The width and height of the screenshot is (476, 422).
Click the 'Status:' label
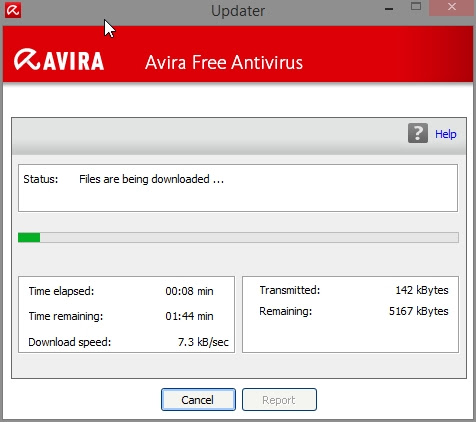tap(41, 179)
